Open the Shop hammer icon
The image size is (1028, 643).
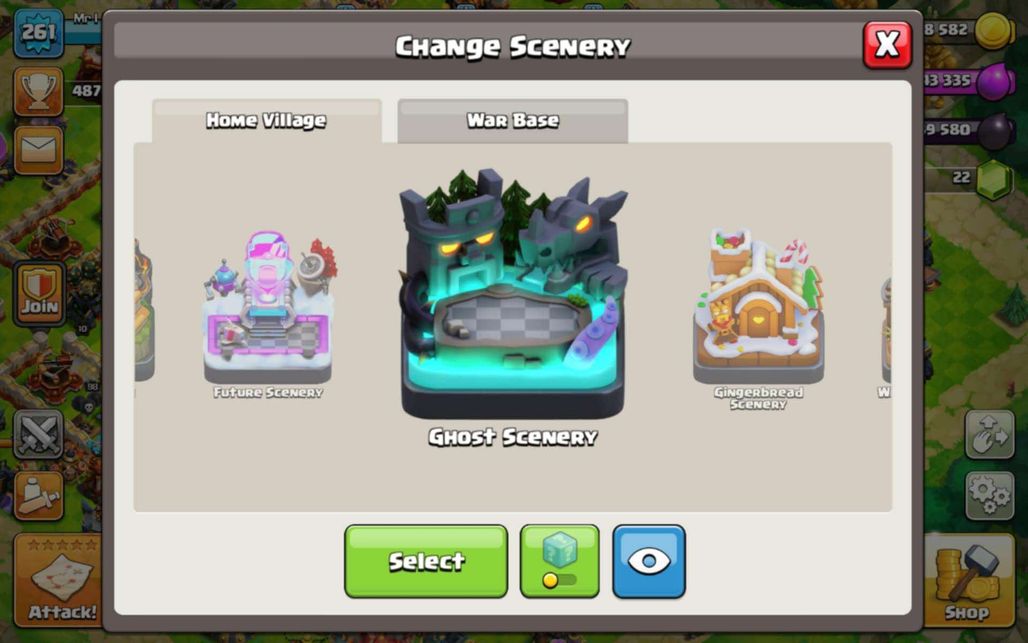pos(969,580)
